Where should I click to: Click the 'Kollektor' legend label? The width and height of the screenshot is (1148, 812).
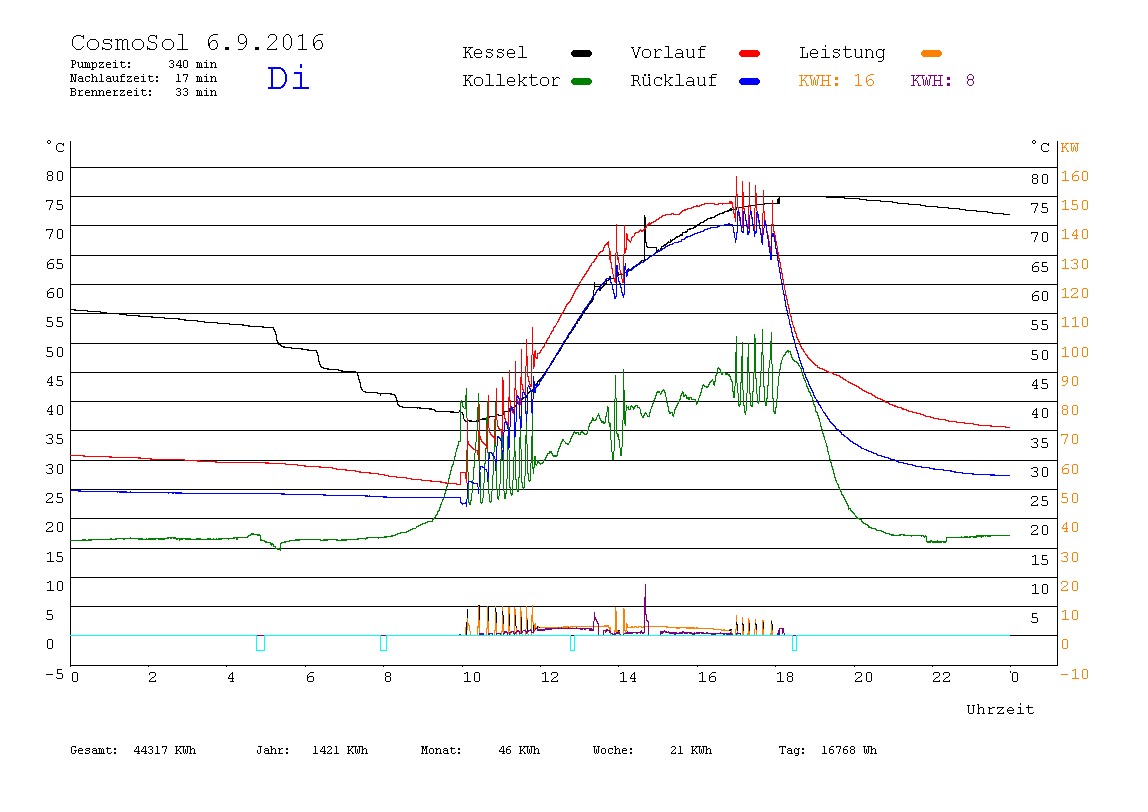[510, 81]
